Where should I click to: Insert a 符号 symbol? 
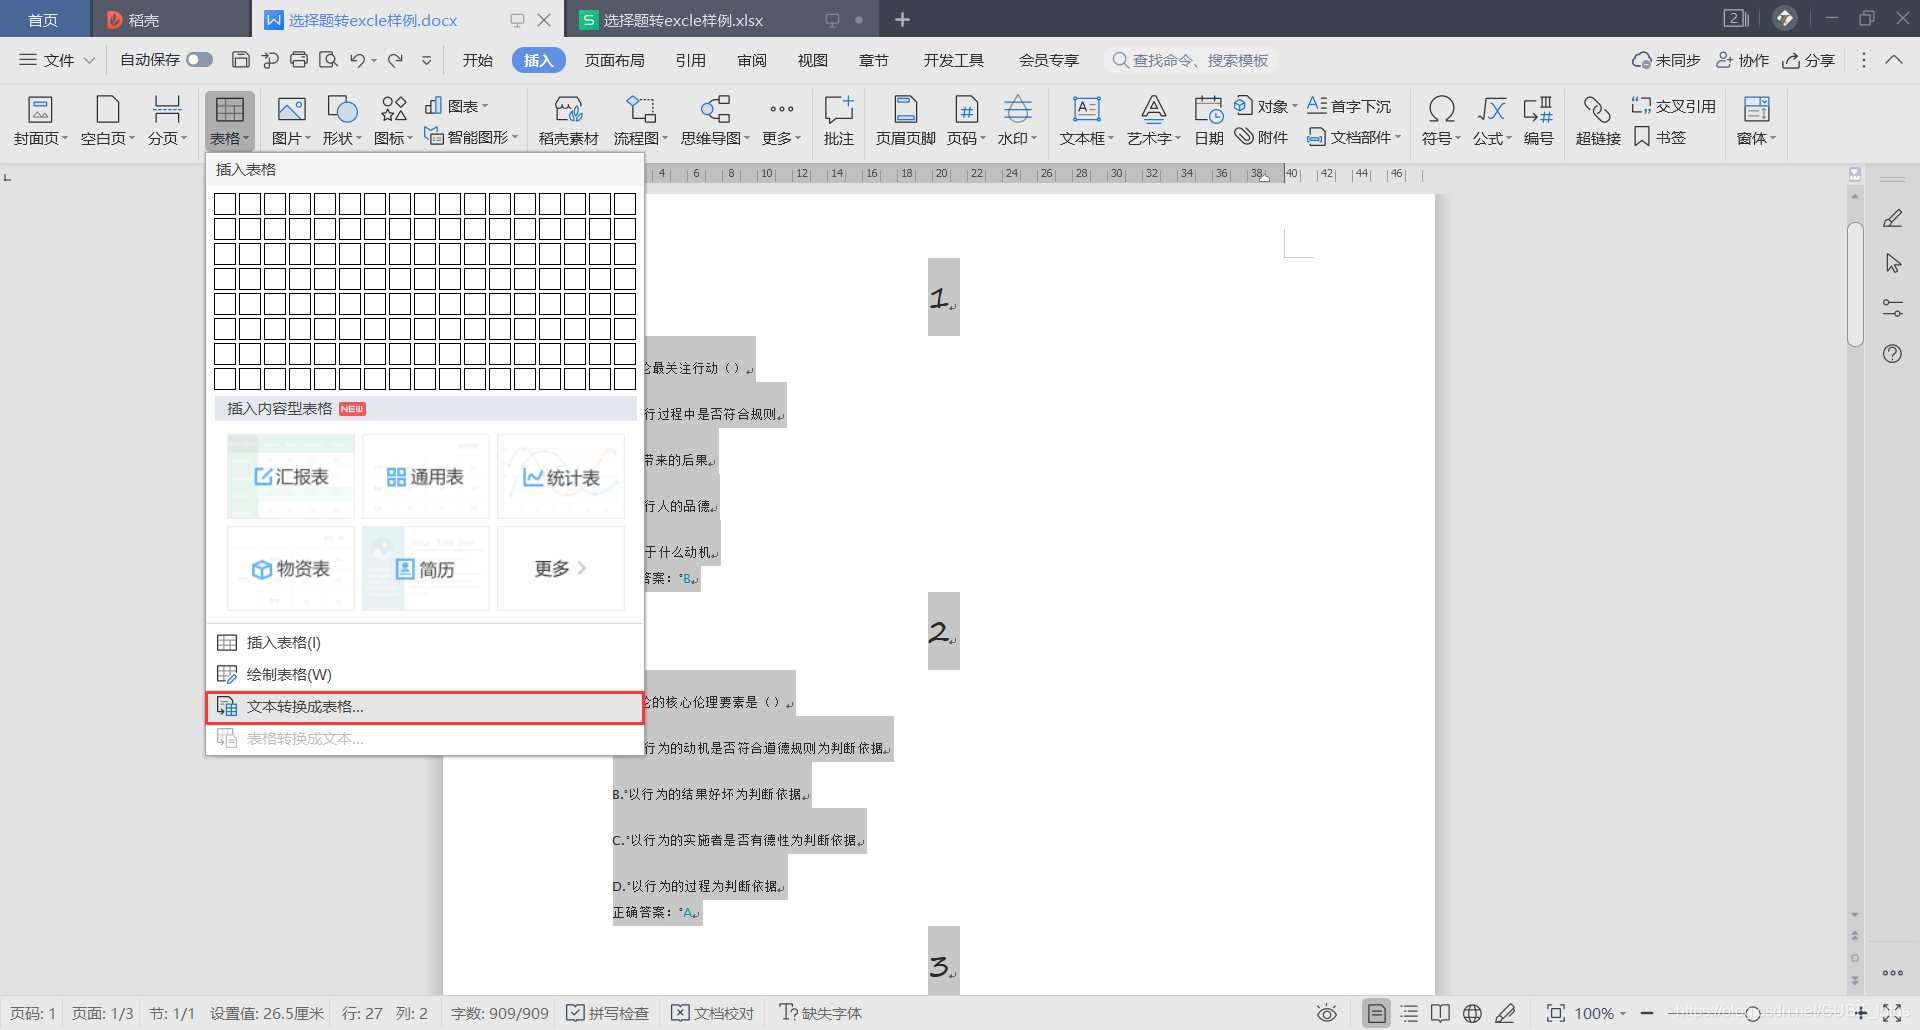1441,120
